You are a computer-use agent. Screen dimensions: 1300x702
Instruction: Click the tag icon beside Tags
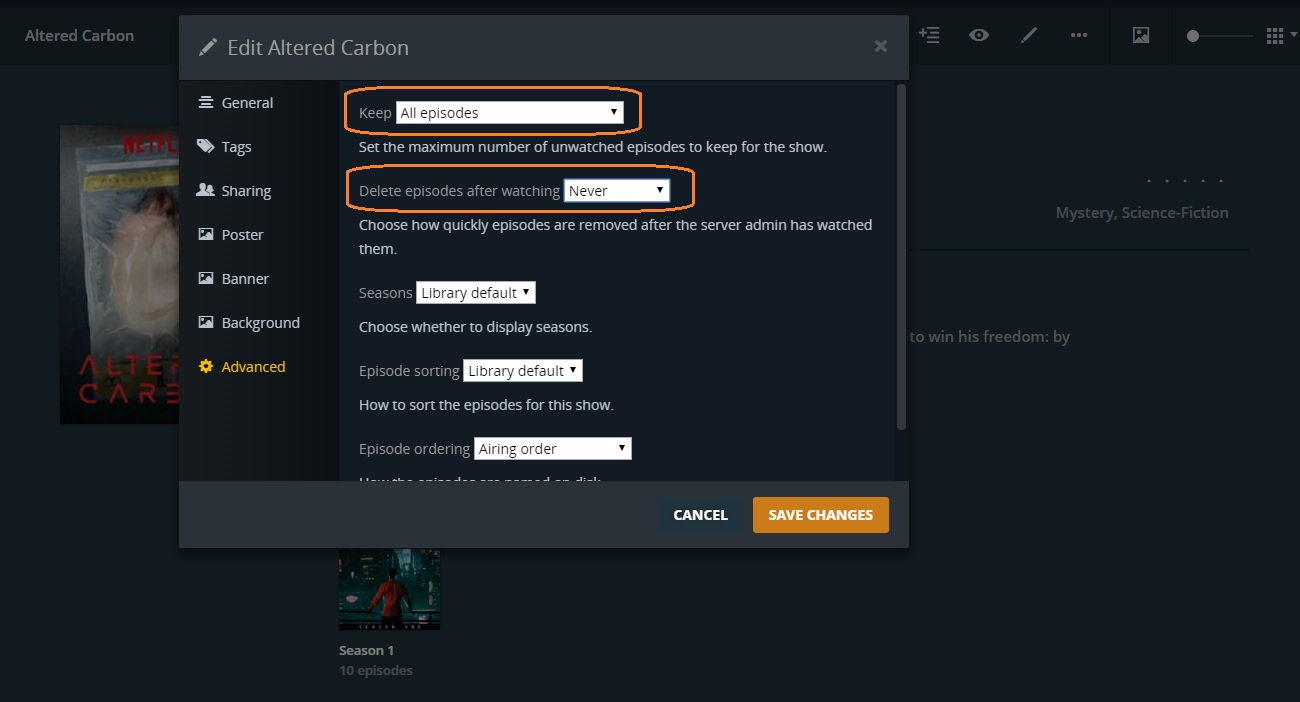coord(206,146)
